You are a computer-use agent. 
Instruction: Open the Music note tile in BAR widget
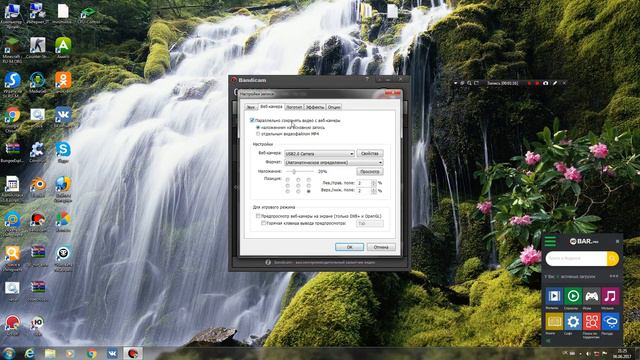[x=611, y=296]
